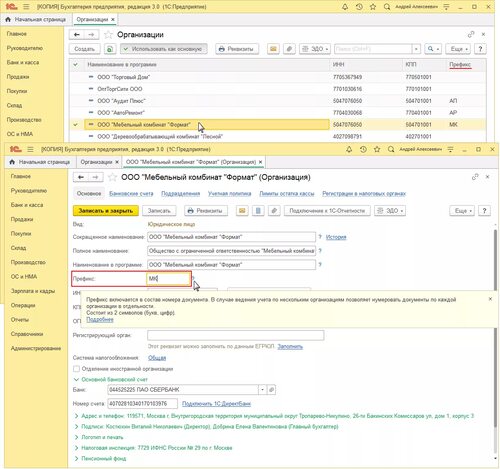This screenshot has height=469, width=500.
Task: Click Записать и закрыть button
Action: tap(106, 211)
